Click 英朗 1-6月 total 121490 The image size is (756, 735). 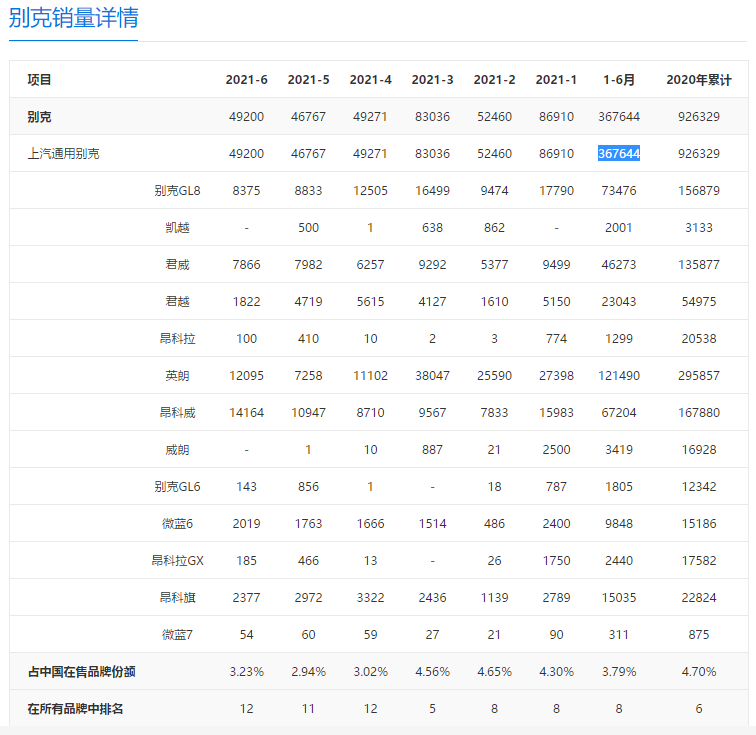click(x=619, y=376)
